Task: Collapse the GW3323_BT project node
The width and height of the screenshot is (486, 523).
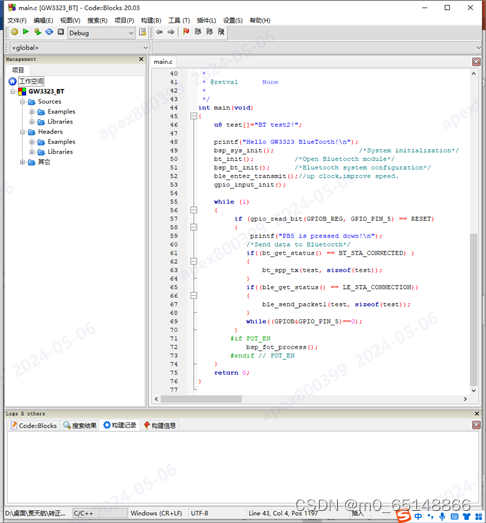Action: click(x=13, y=91)
